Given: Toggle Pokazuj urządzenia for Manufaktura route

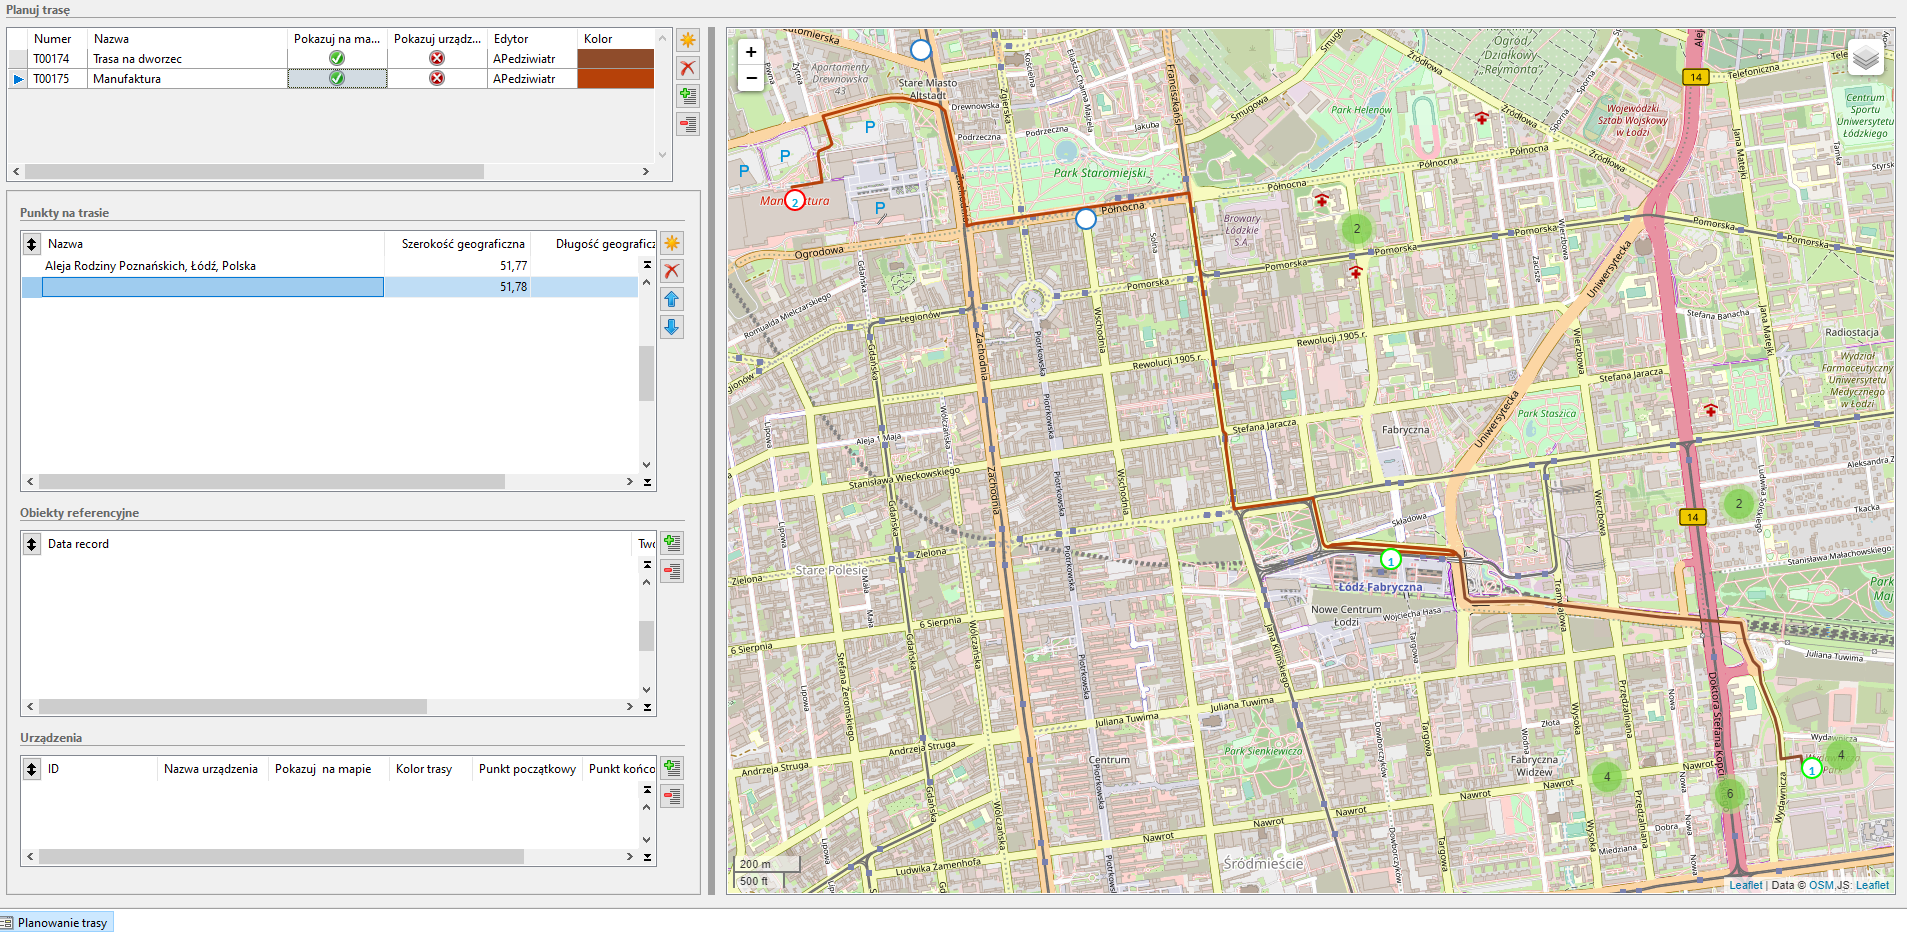Looking at the screenshot, I should tap(437, 78).
